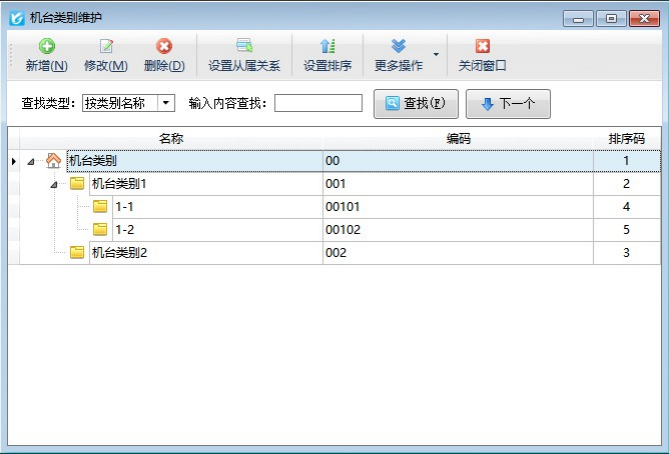This screenshot has width=669, height=454.
Task: Click the home icon of 机台类别 root
Action: pos(54,160)
